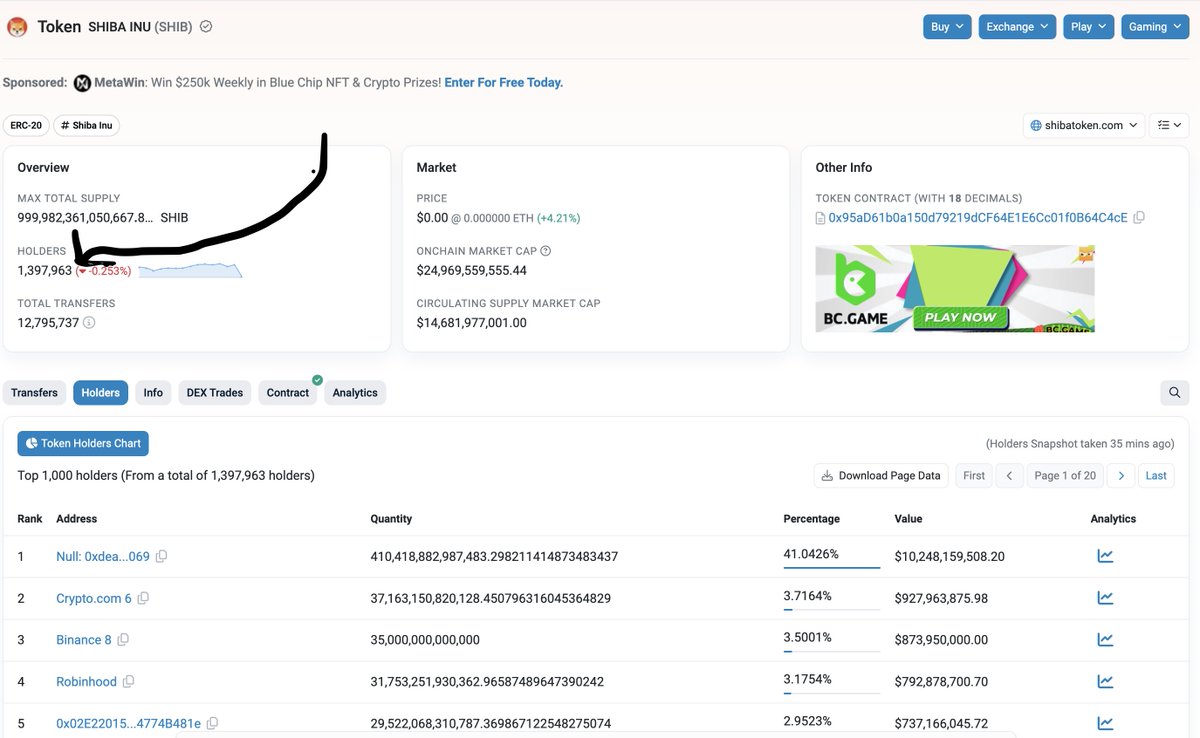Click the Shiba Inu token logo

tap(17, 27)
